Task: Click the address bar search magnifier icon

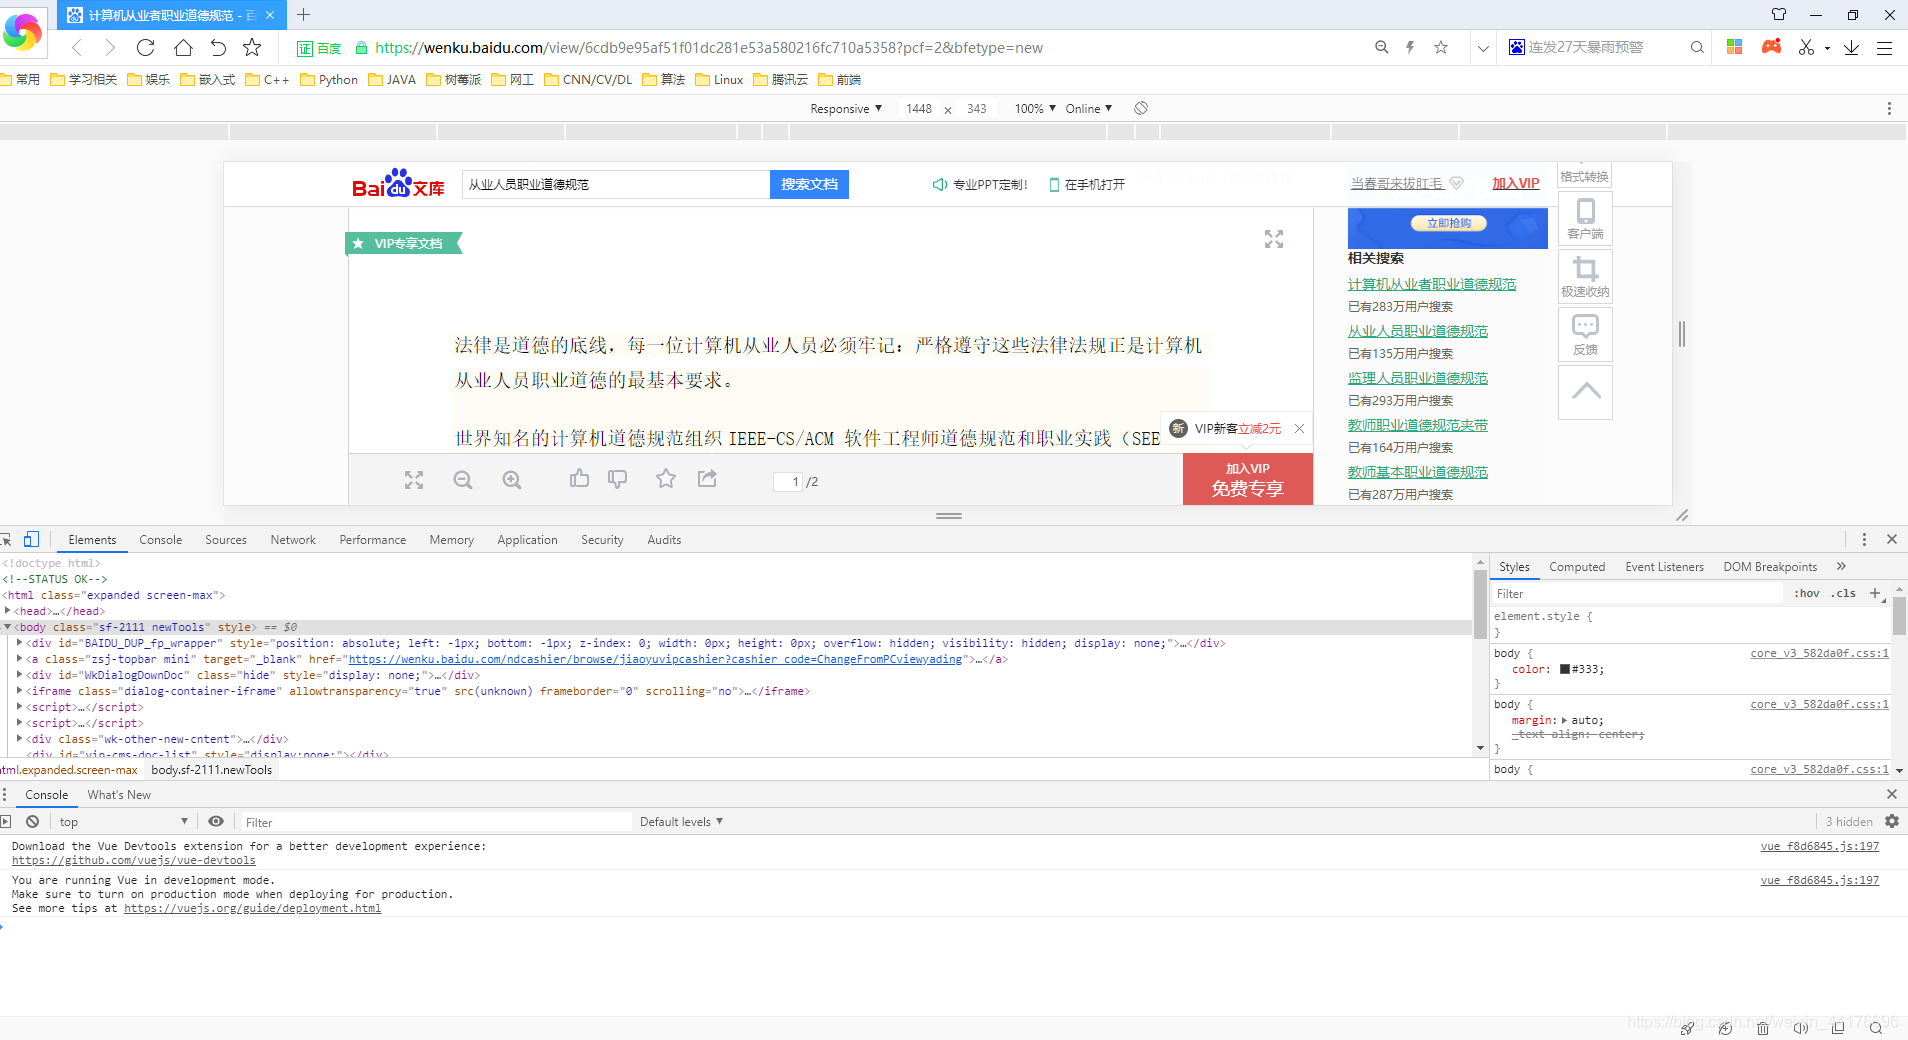Action: (1382, 47)
